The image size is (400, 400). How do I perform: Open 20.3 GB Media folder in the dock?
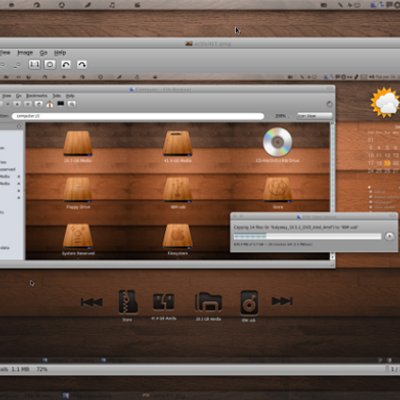click(209, 302)
